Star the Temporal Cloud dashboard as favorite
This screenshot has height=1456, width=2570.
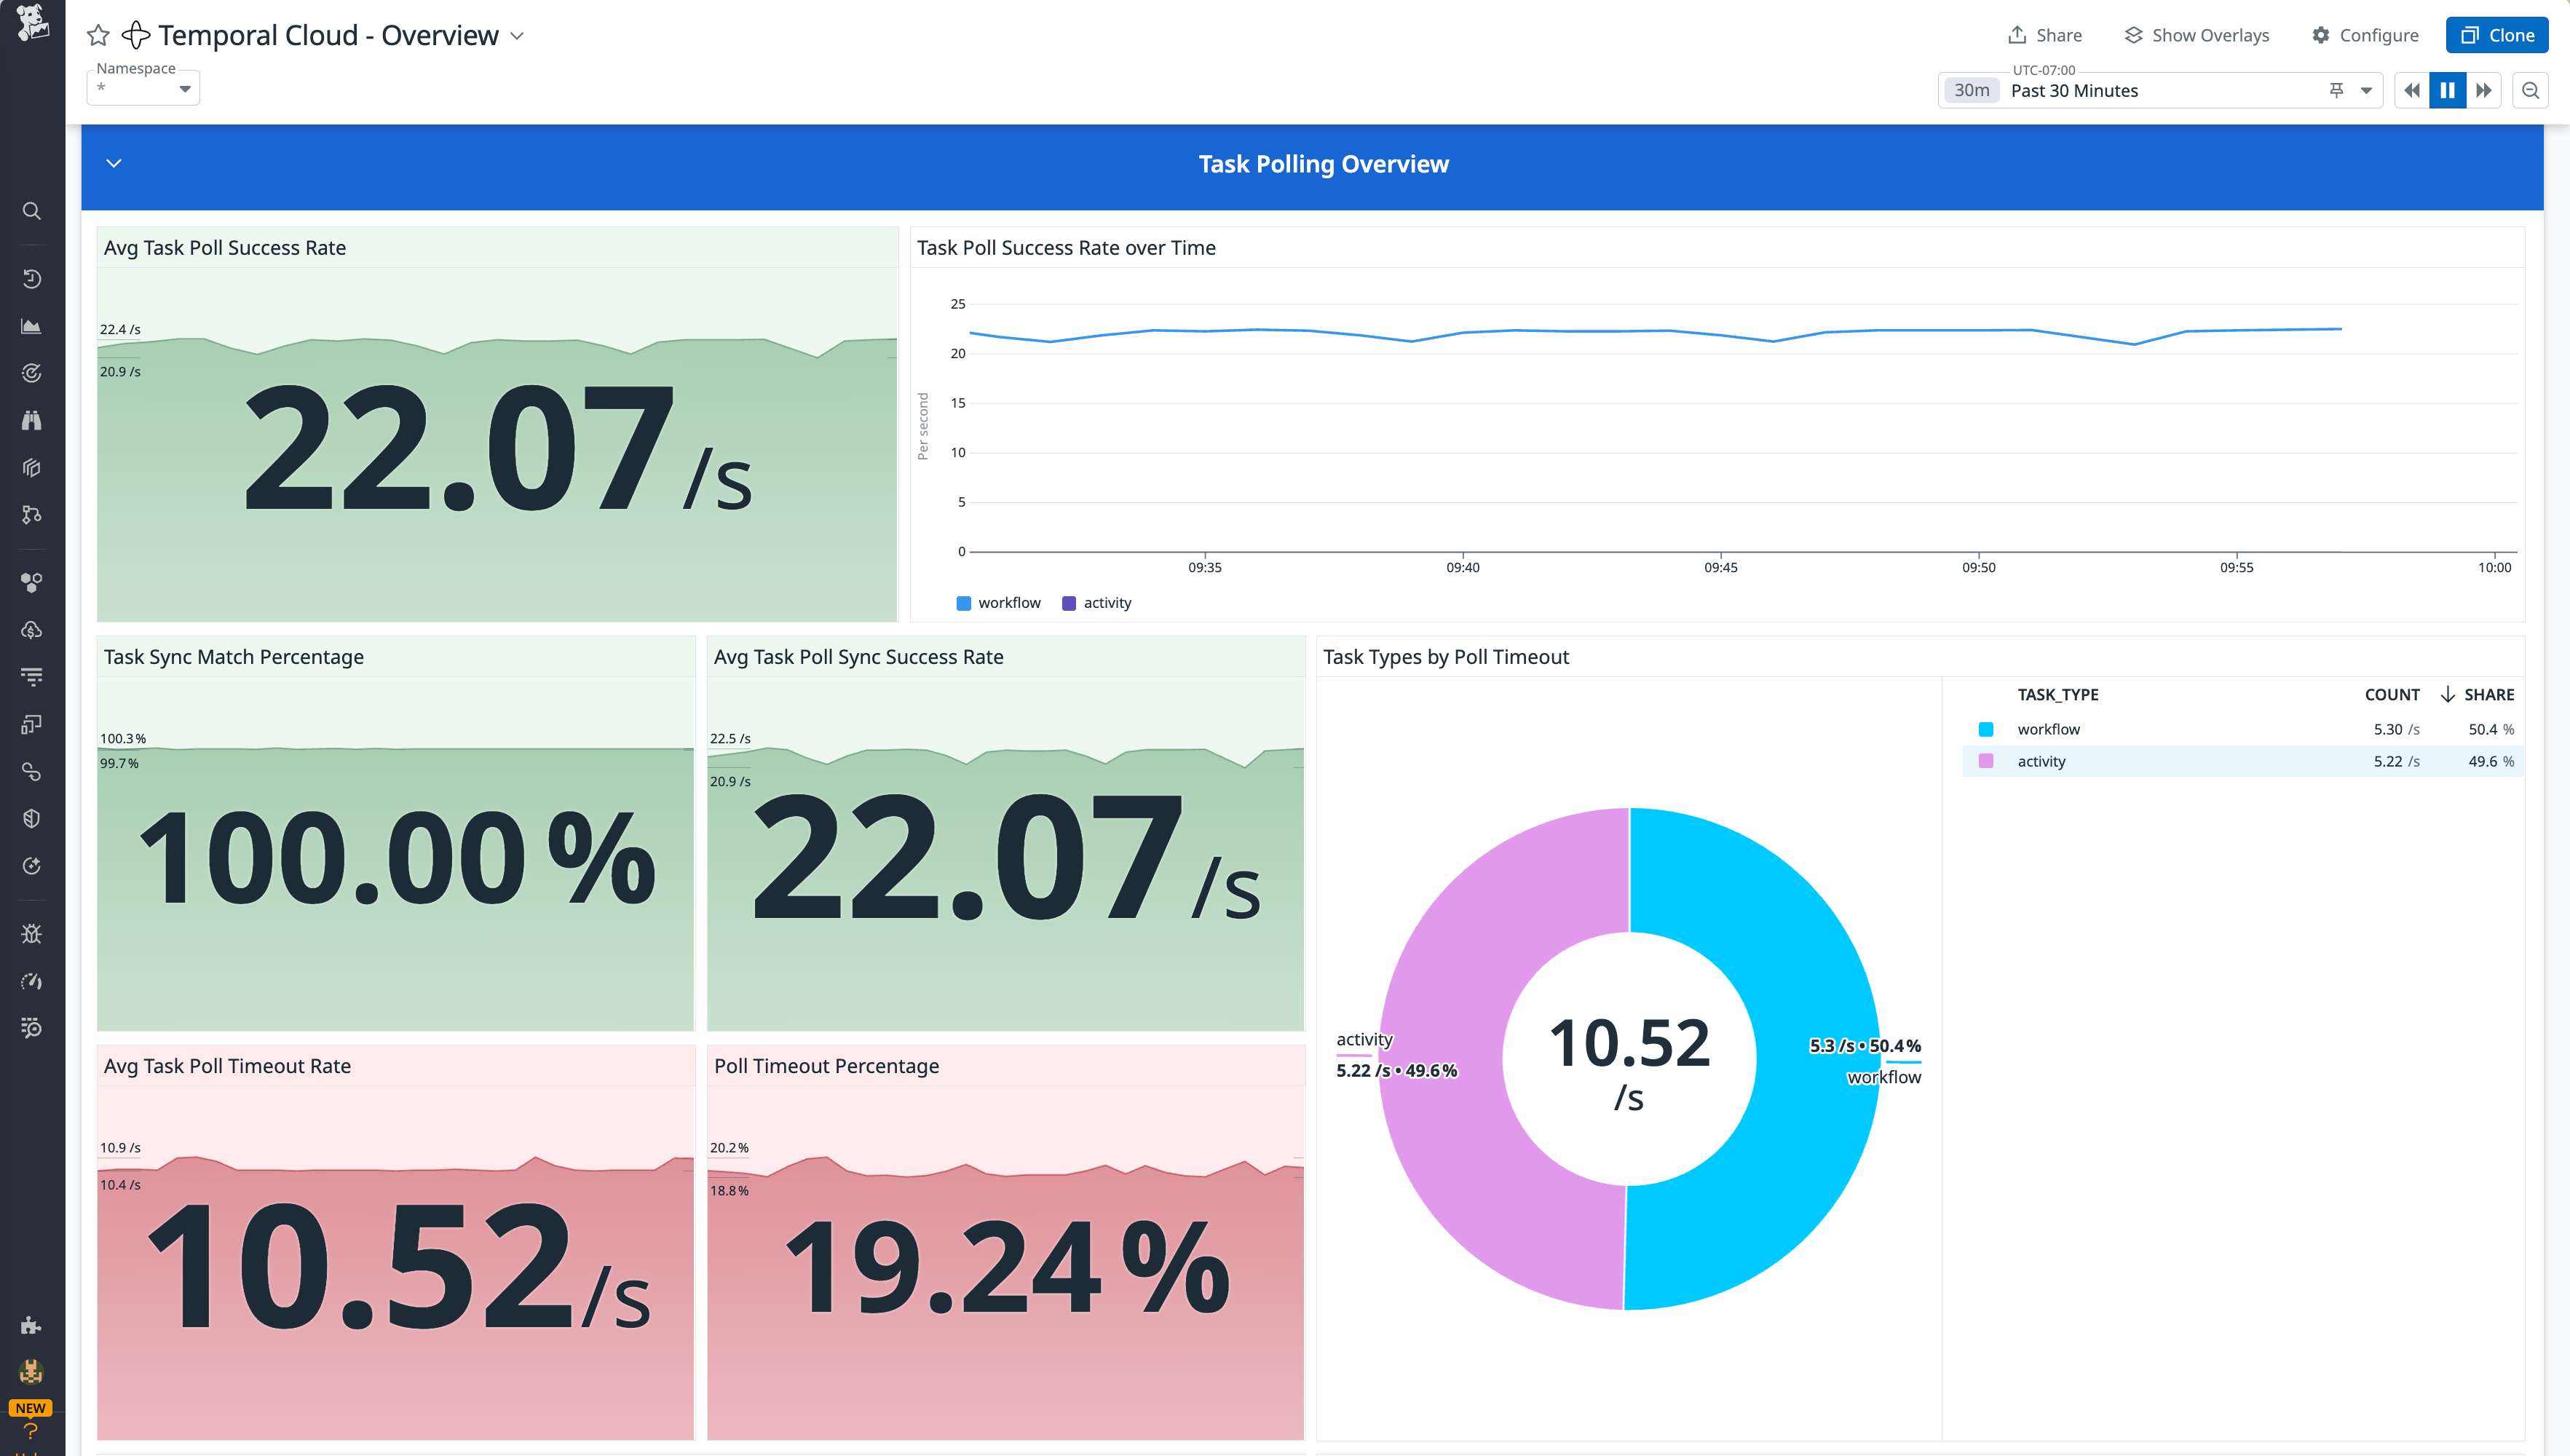pos(97,35)
